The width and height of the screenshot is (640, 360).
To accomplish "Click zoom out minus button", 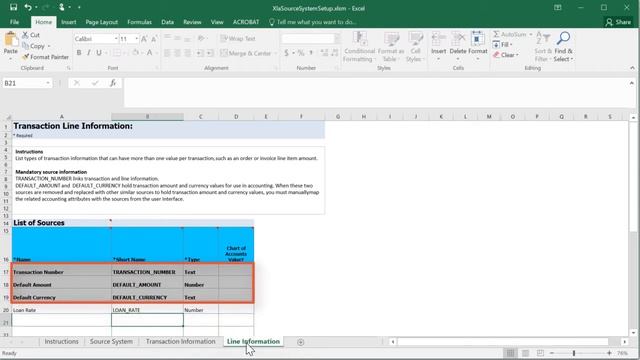I will tap(552, 353).
